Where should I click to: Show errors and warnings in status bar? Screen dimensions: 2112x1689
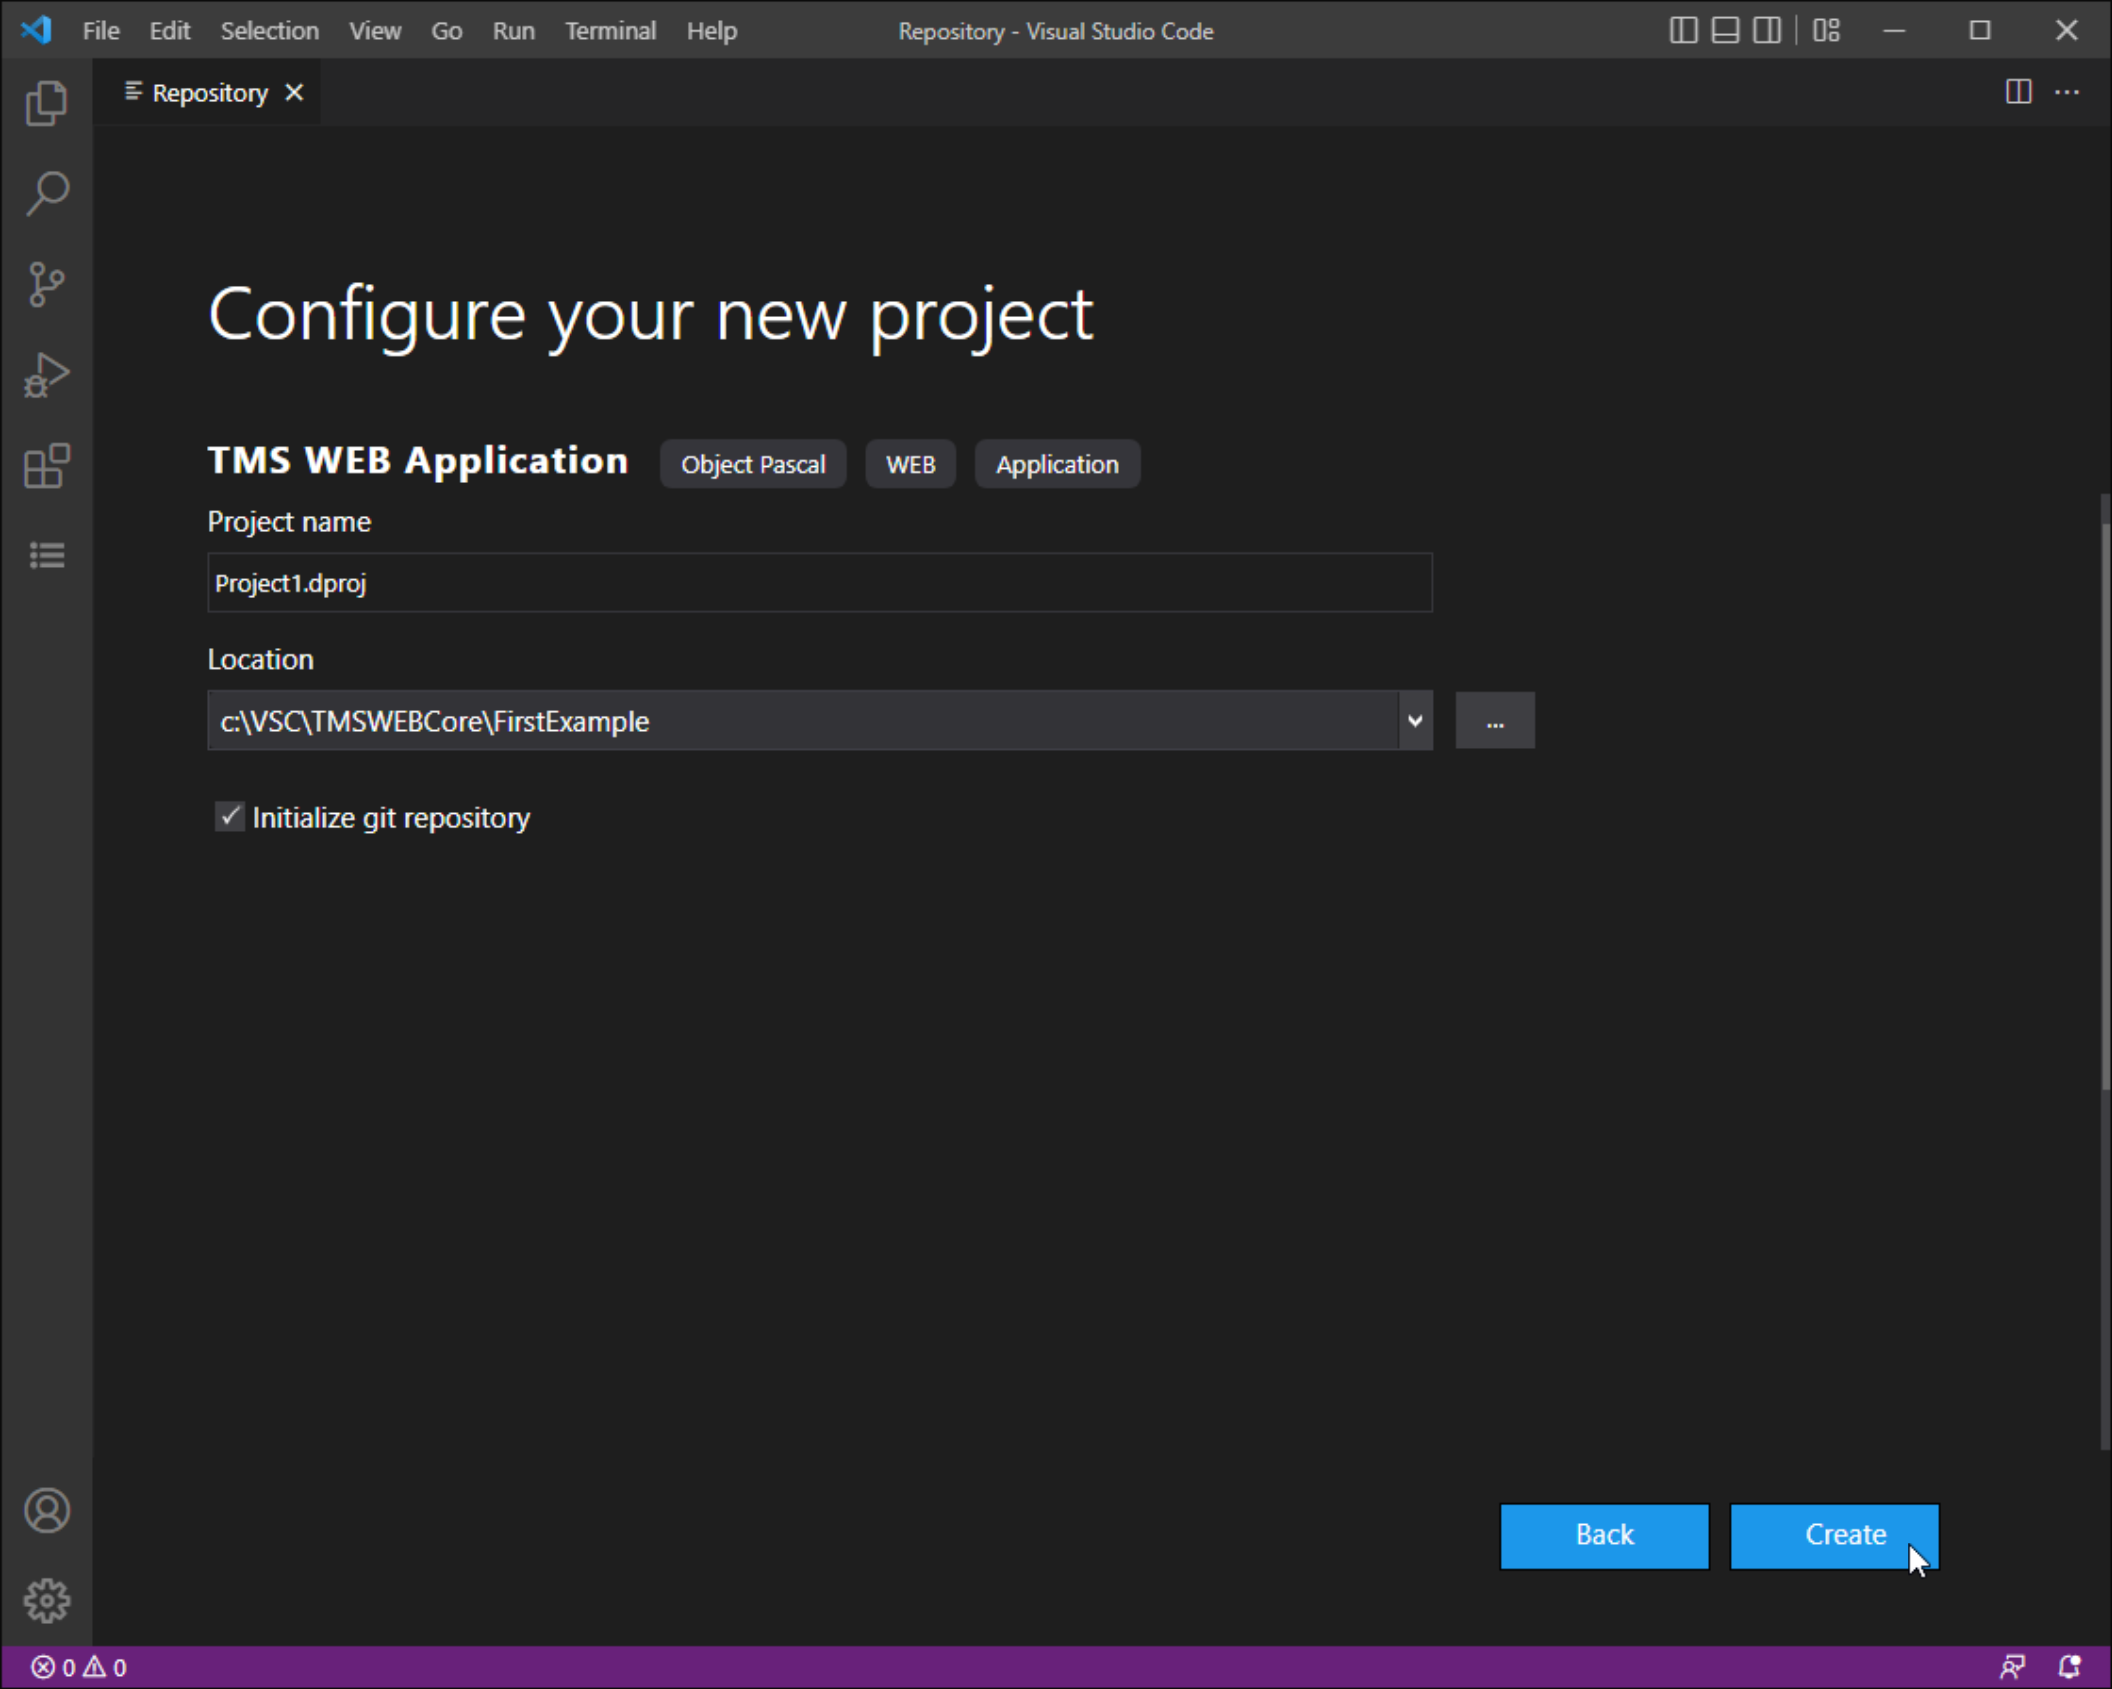[x=79, y=1667]
